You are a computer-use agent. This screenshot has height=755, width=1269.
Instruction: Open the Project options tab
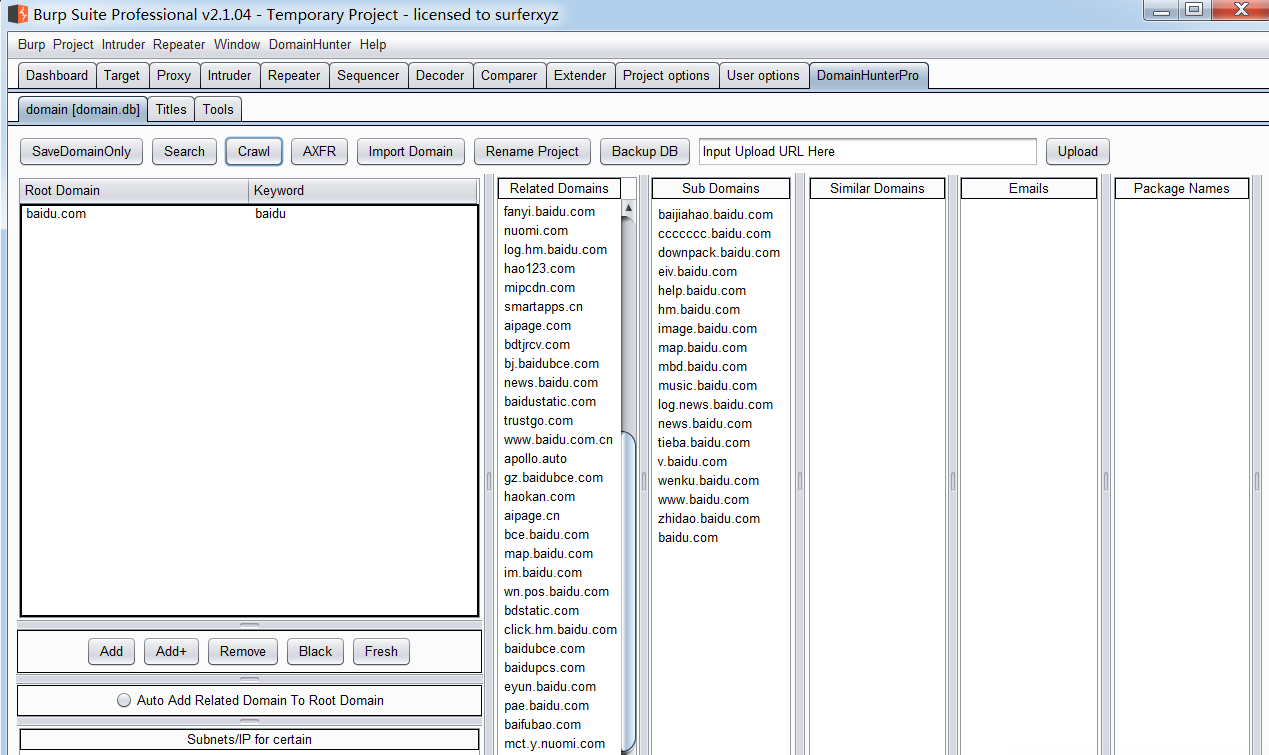(666, 75)
